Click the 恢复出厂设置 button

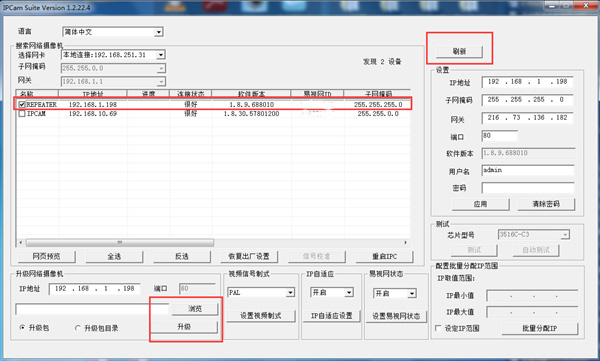point(249,256)
